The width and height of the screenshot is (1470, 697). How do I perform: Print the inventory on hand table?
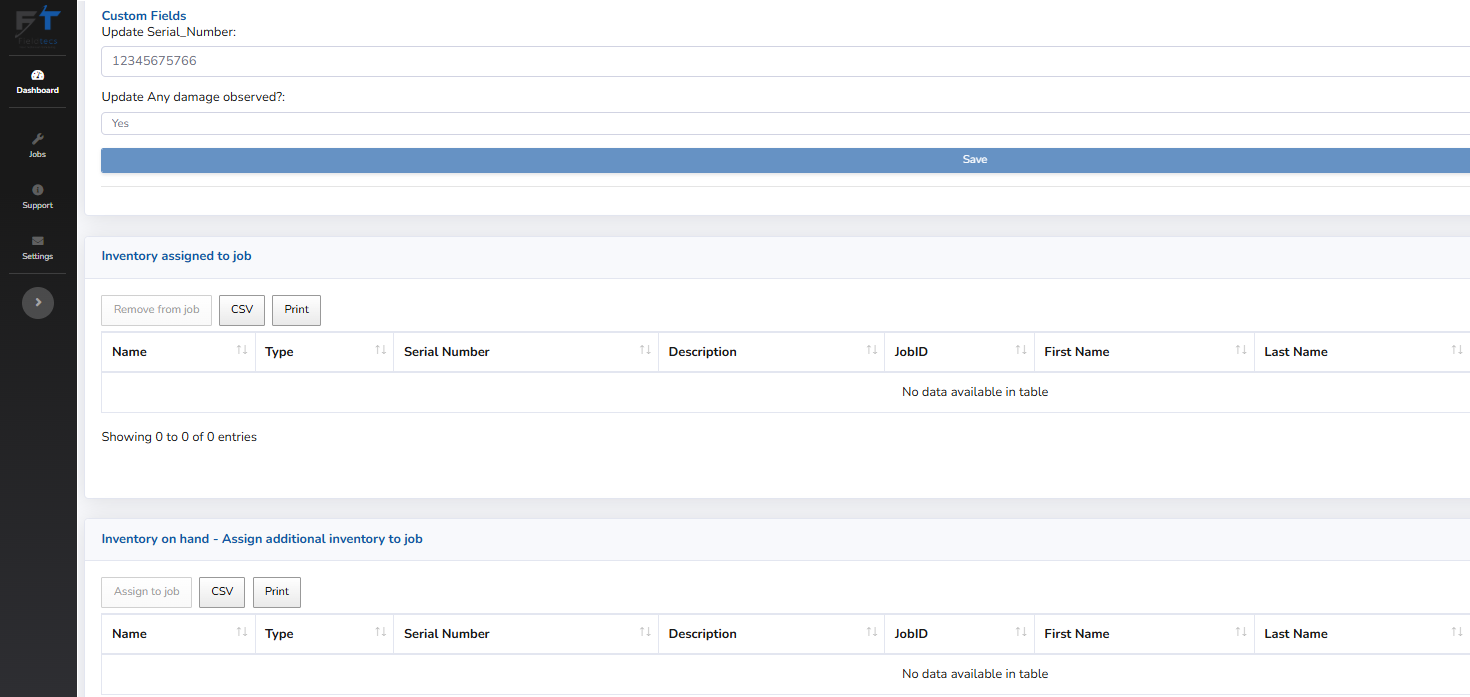277,592
